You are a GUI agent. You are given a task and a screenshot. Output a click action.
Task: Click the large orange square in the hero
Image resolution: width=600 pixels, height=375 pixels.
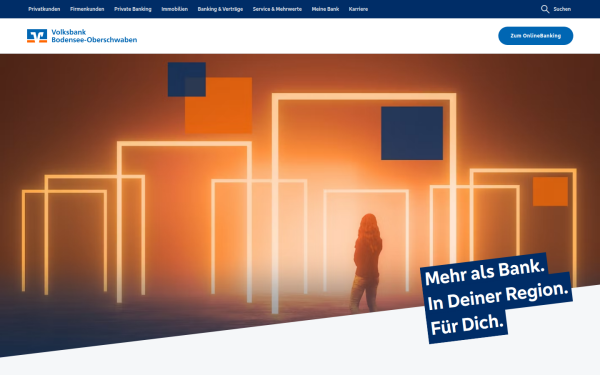[x=218, y=106]
